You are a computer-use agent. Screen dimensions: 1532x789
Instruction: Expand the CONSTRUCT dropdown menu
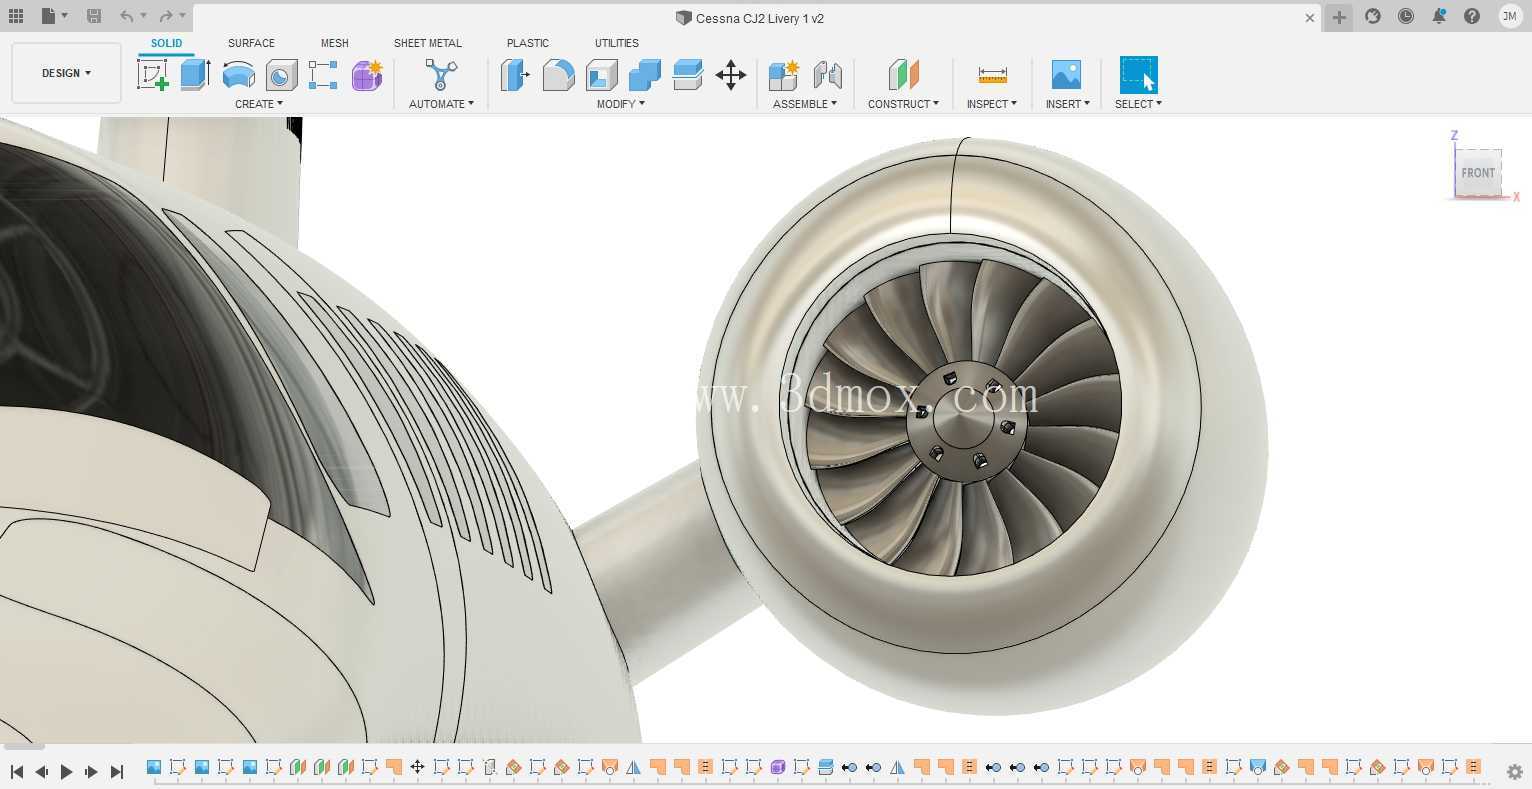pyautogui.click(x=903, y=104)
